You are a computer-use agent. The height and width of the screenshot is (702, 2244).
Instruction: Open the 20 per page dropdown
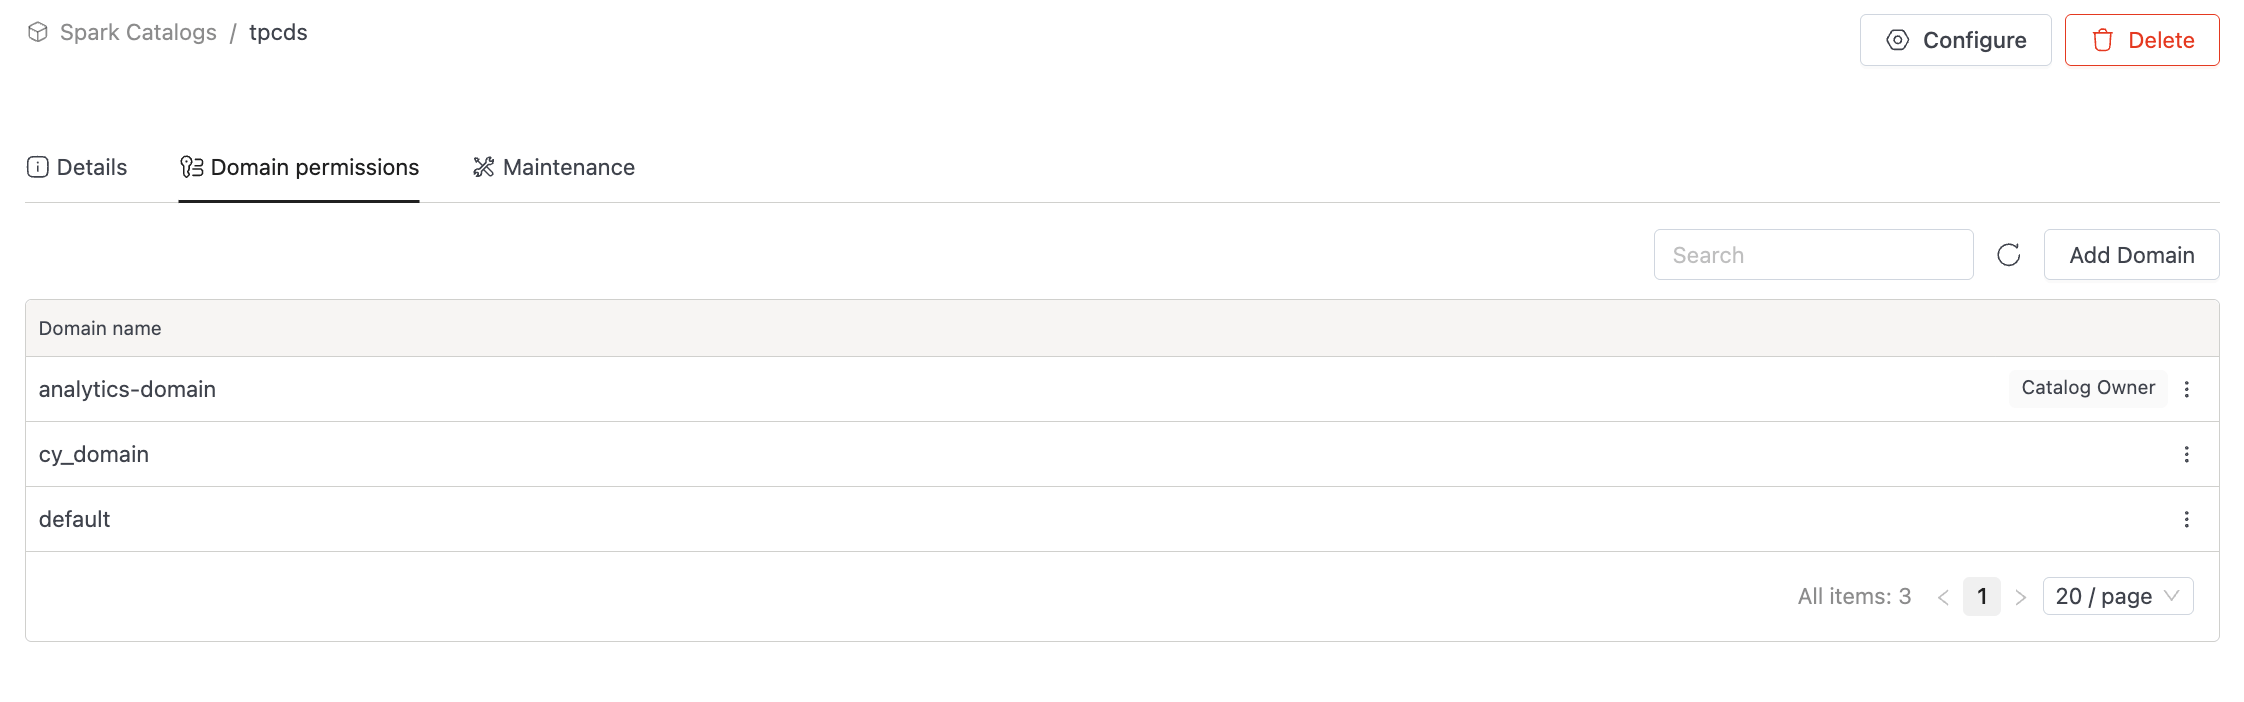pos(2117,596)
